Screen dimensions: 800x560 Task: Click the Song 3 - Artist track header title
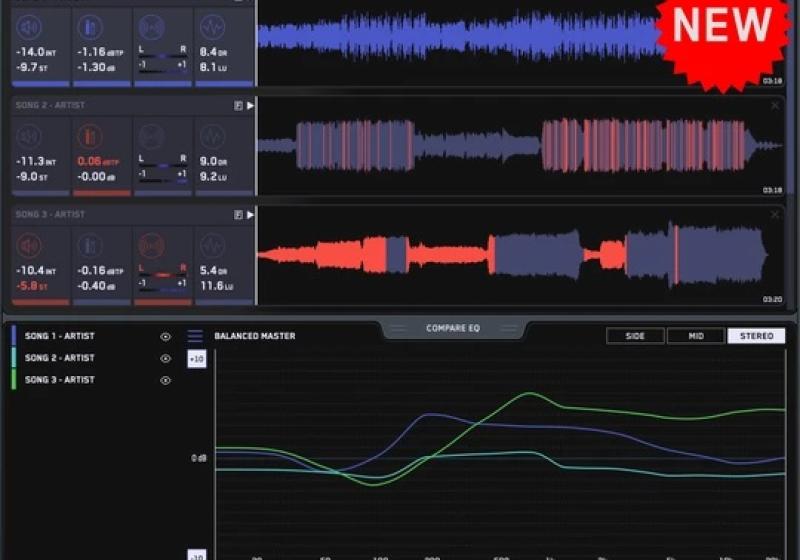tap(50, 214)
